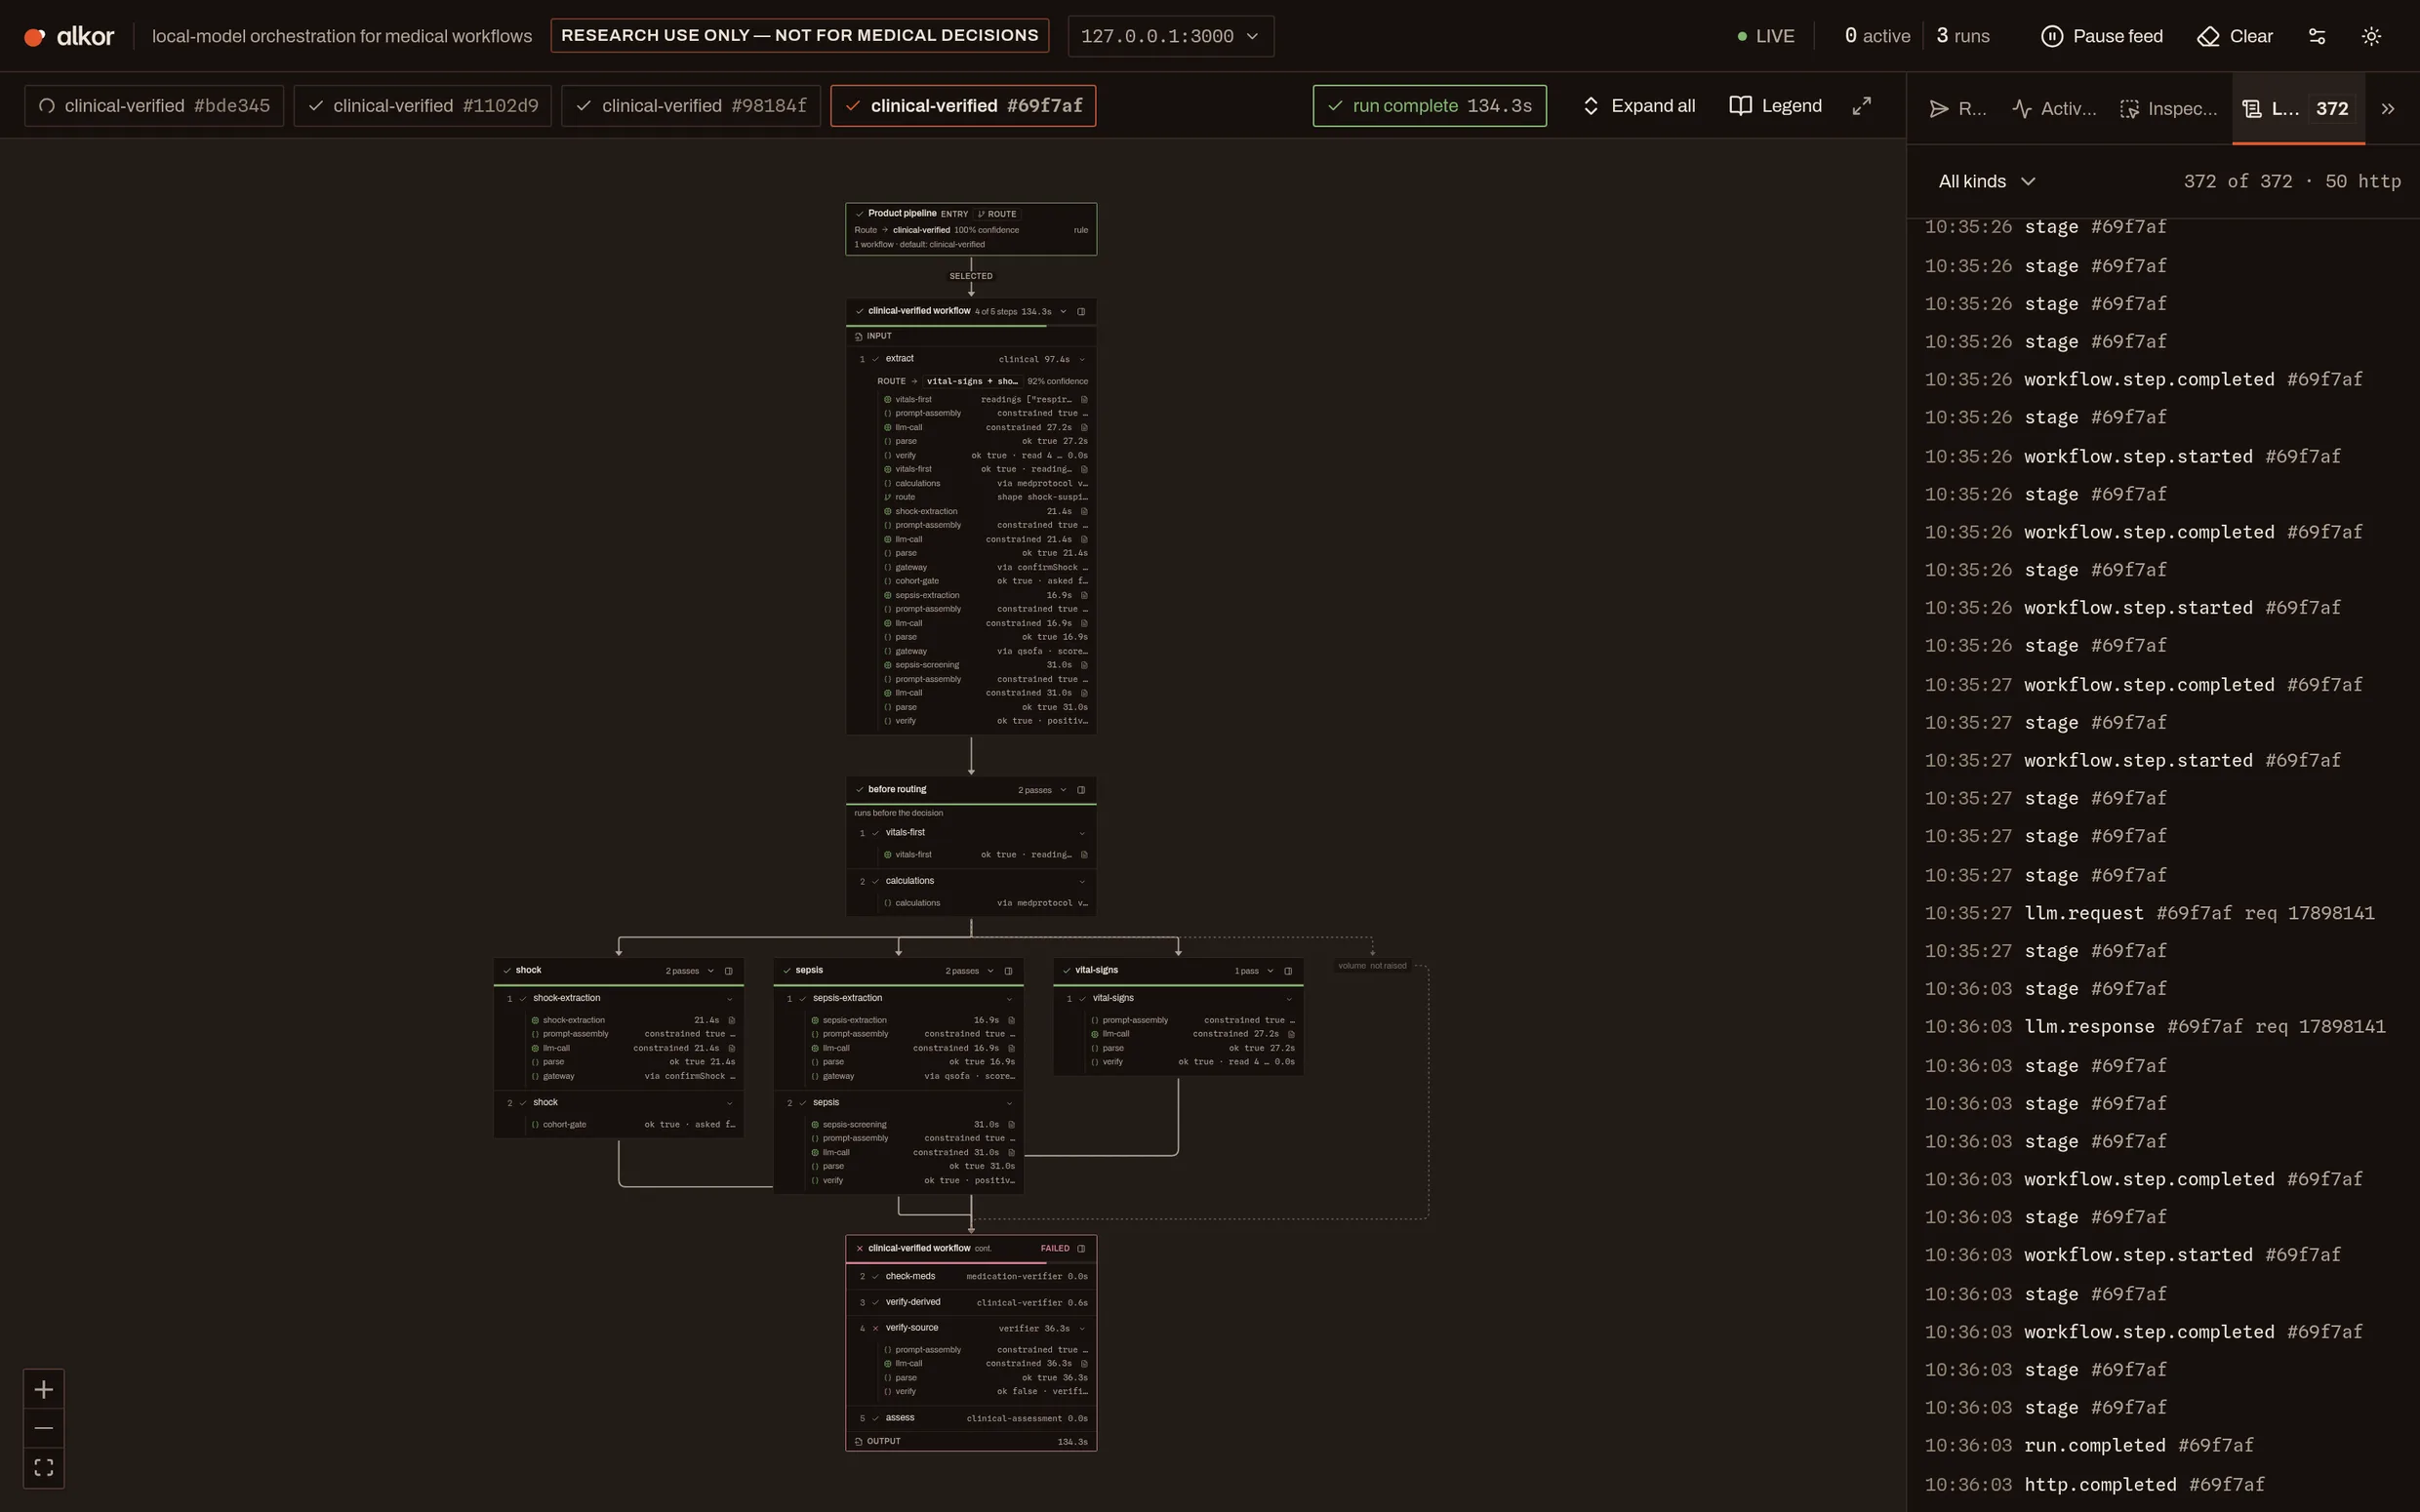Image resolution: width=2420 pixels, height=1512 pixels.
Task: Open the All kinds filter dropdown
Action: [1986, 181]
